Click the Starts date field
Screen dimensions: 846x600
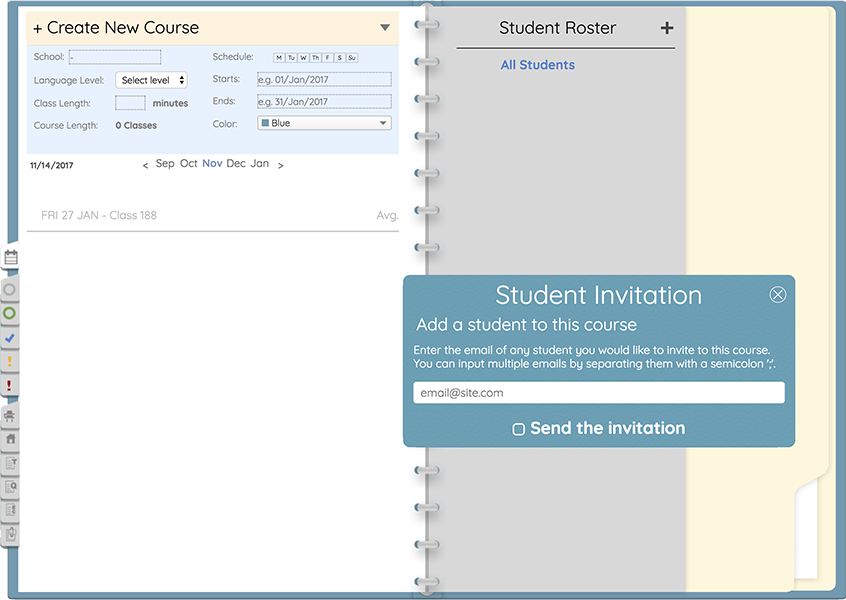[x=324, y=79]
